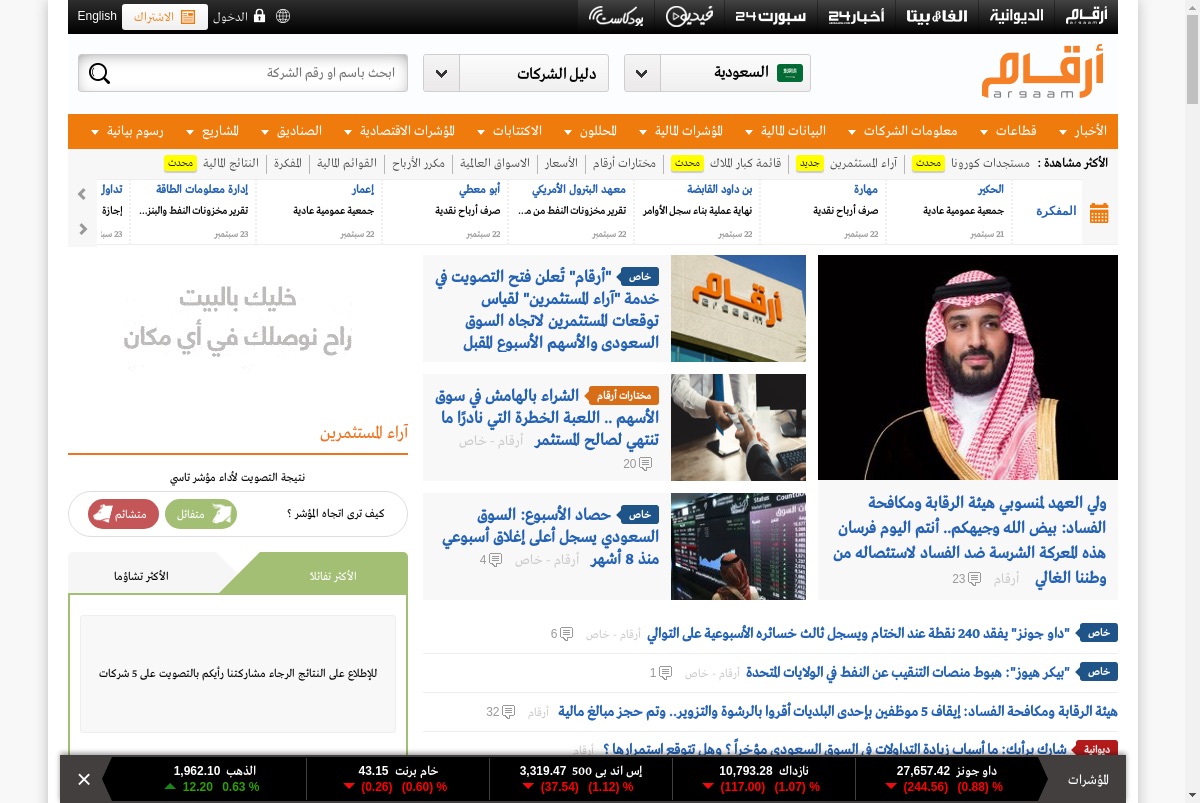The image size is (1200, 803).
Task: Expand the المحللون analysts menu
Action: pyautogui.click(x=592, y=131)
